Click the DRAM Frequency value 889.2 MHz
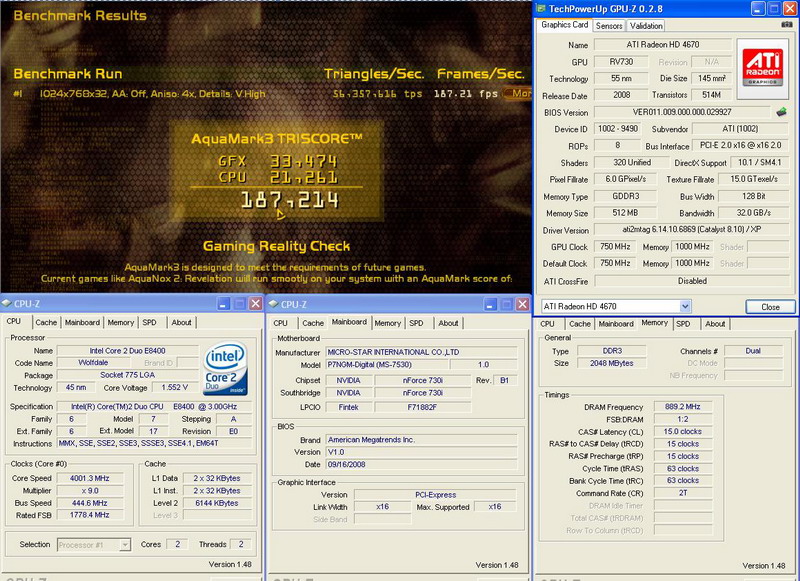This screenshot has width=800, height=581. [683, 407]
